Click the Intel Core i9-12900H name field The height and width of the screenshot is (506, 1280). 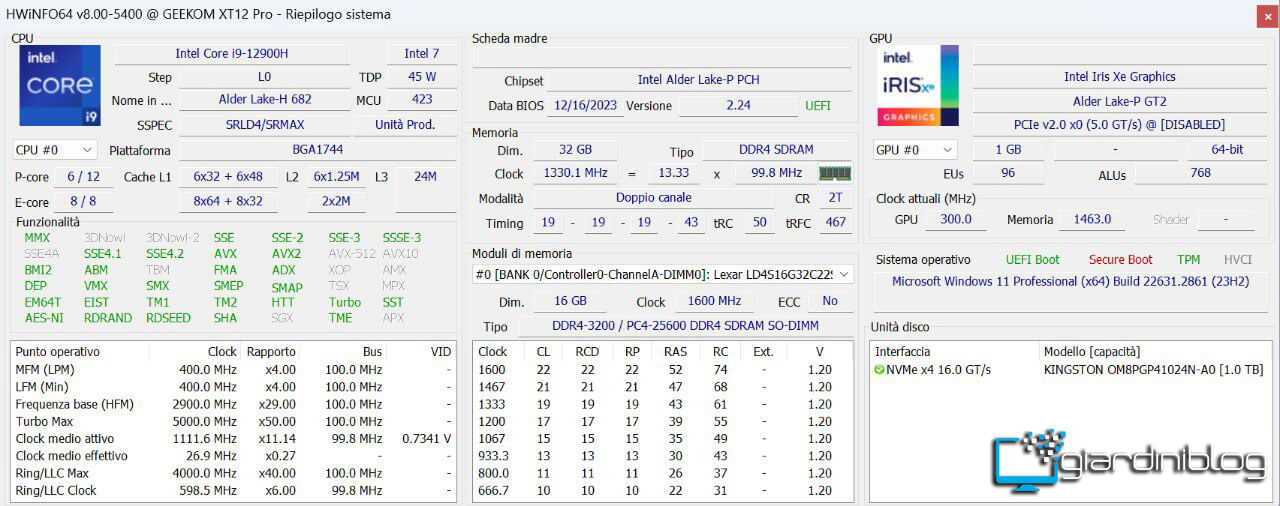[x=232, y=53]
